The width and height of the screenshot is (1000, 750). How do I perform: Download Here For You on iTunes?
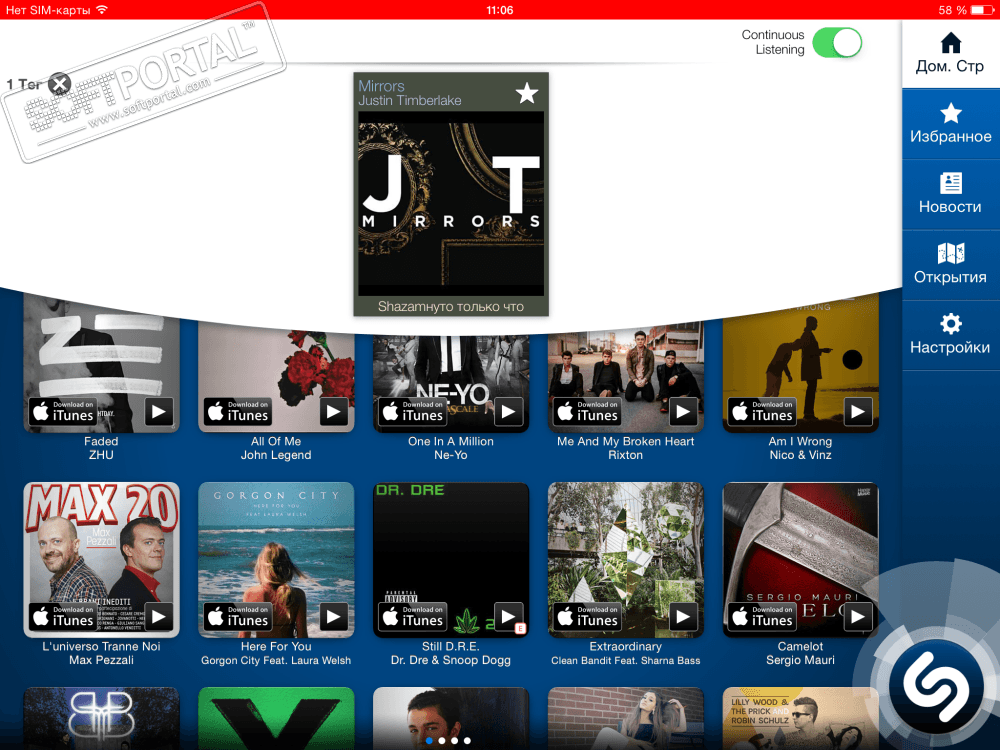238,617
